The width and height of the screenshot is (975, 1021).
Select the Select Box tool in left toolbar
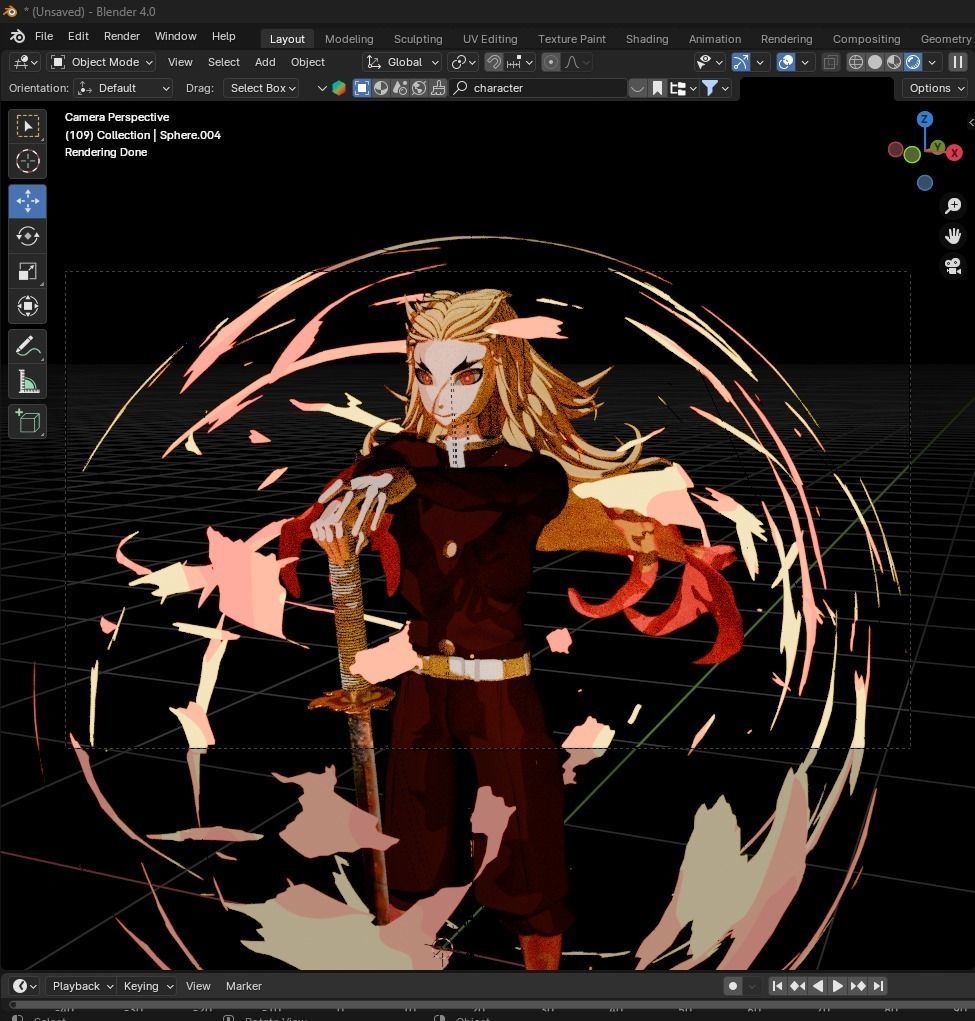pyautogui.click(x=27, y=126)
